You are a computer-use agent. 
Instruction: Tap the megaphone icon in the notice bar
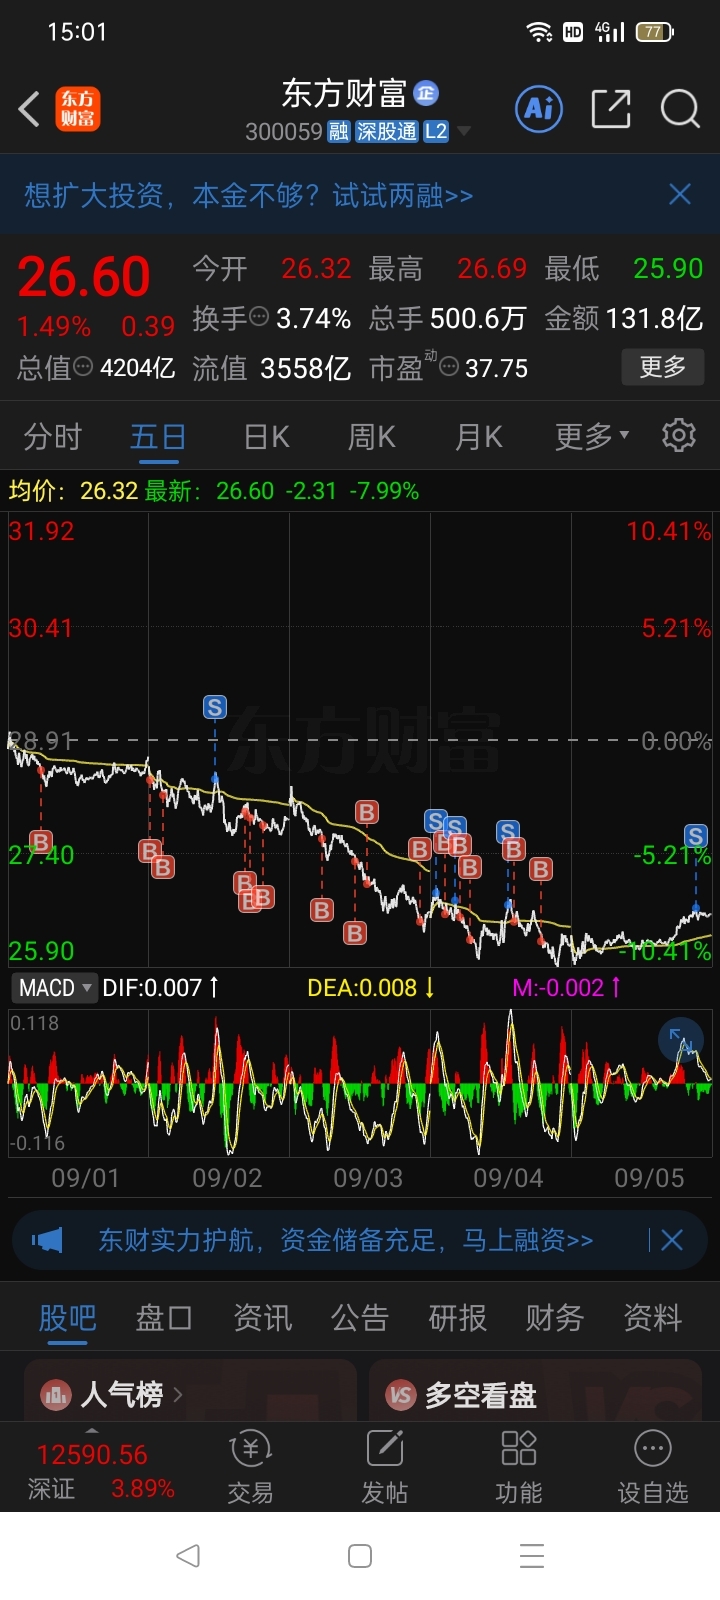point(47,1241)
